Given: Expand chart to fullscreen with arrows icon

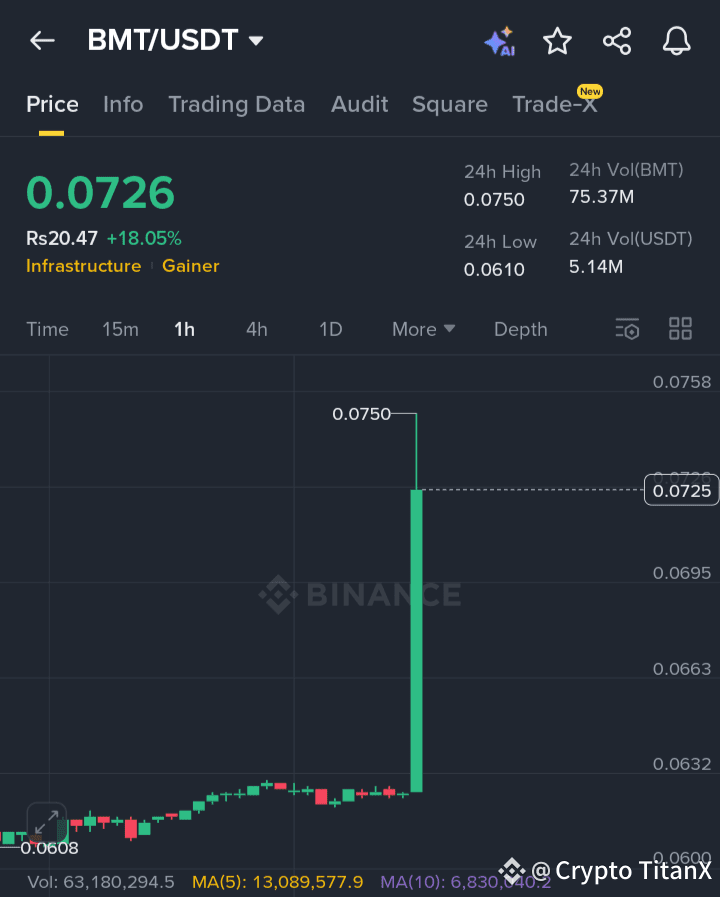Looking at the screenshot, I should point(47,823).
